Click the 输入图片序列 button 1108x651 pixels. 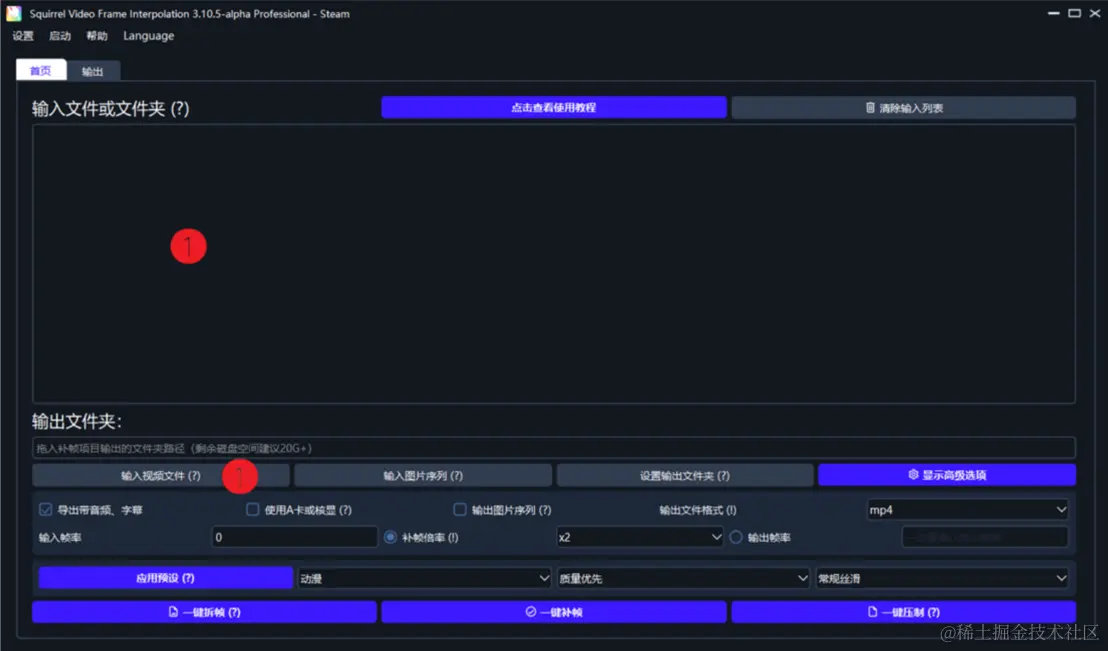(423, 476)
